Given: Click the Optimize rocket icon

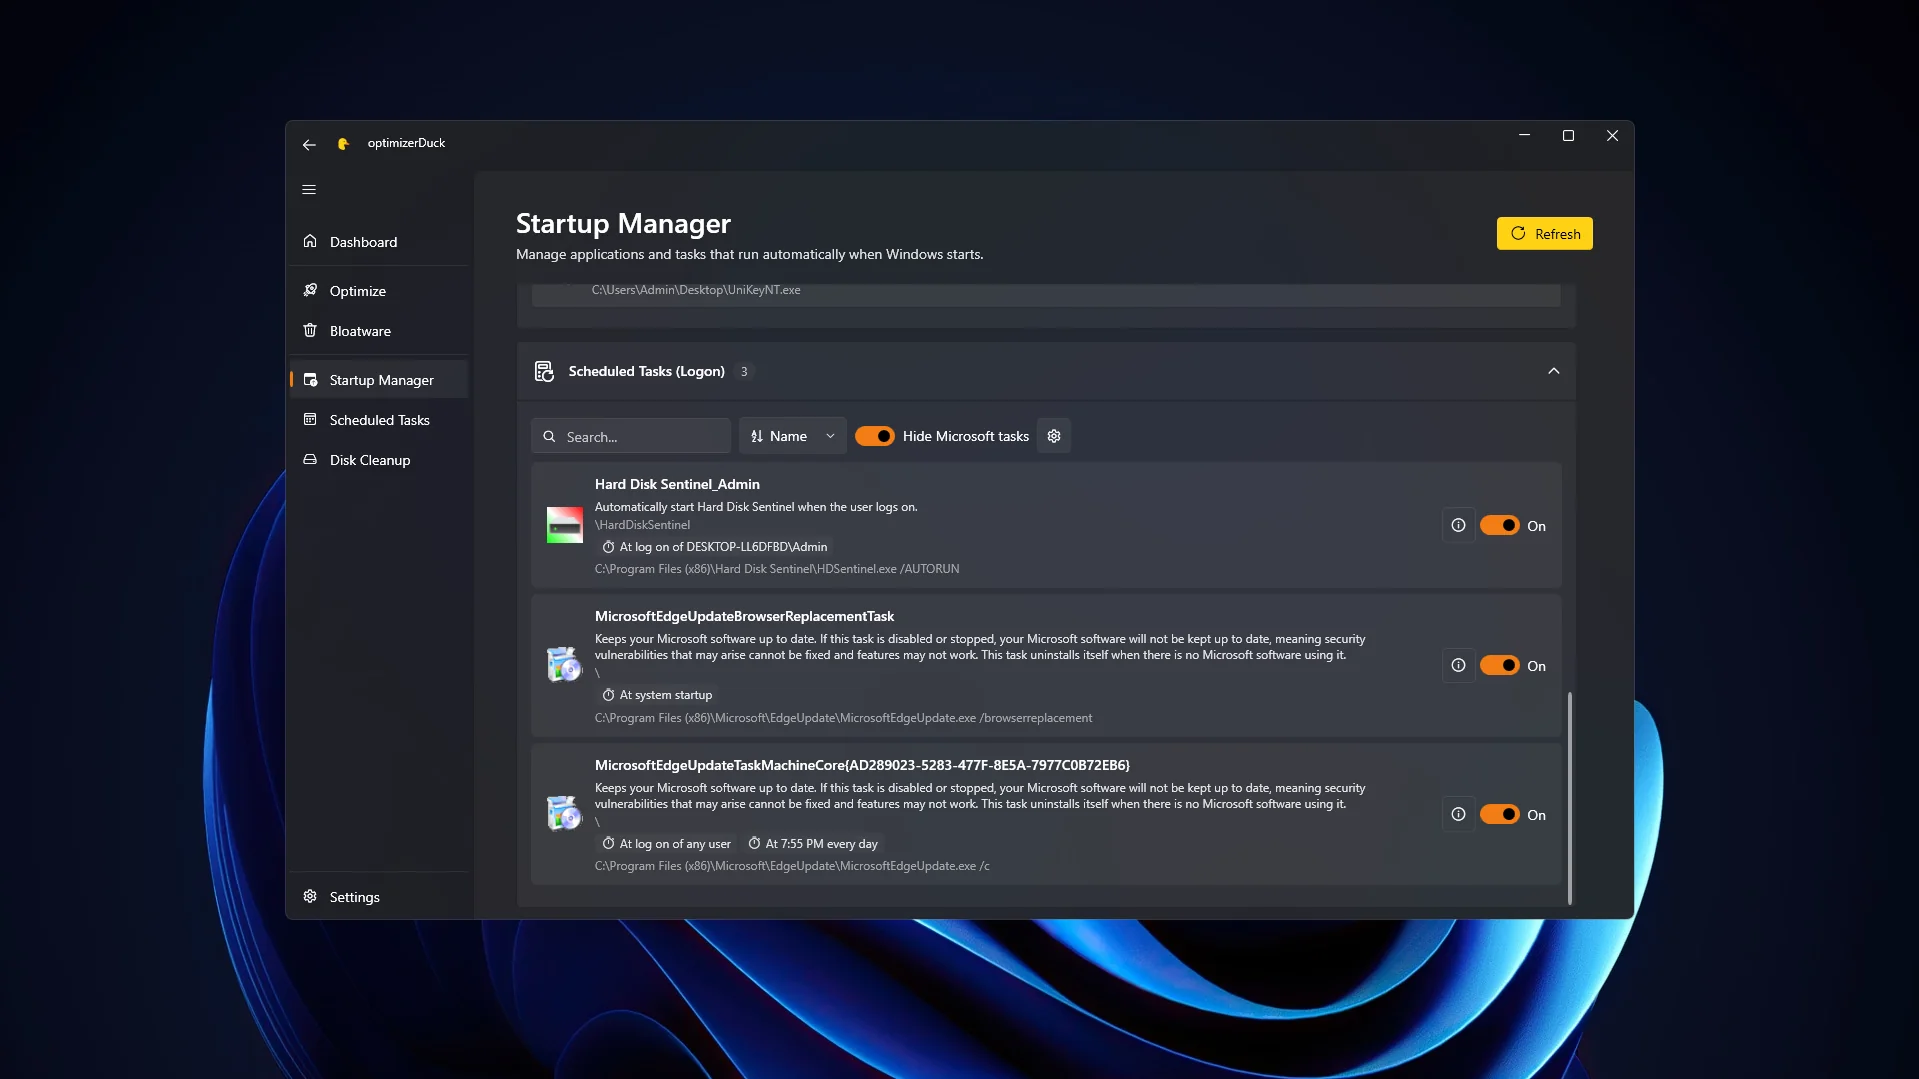Looking at the screenshot, I should pyautogui.click(x=310, y=290).
